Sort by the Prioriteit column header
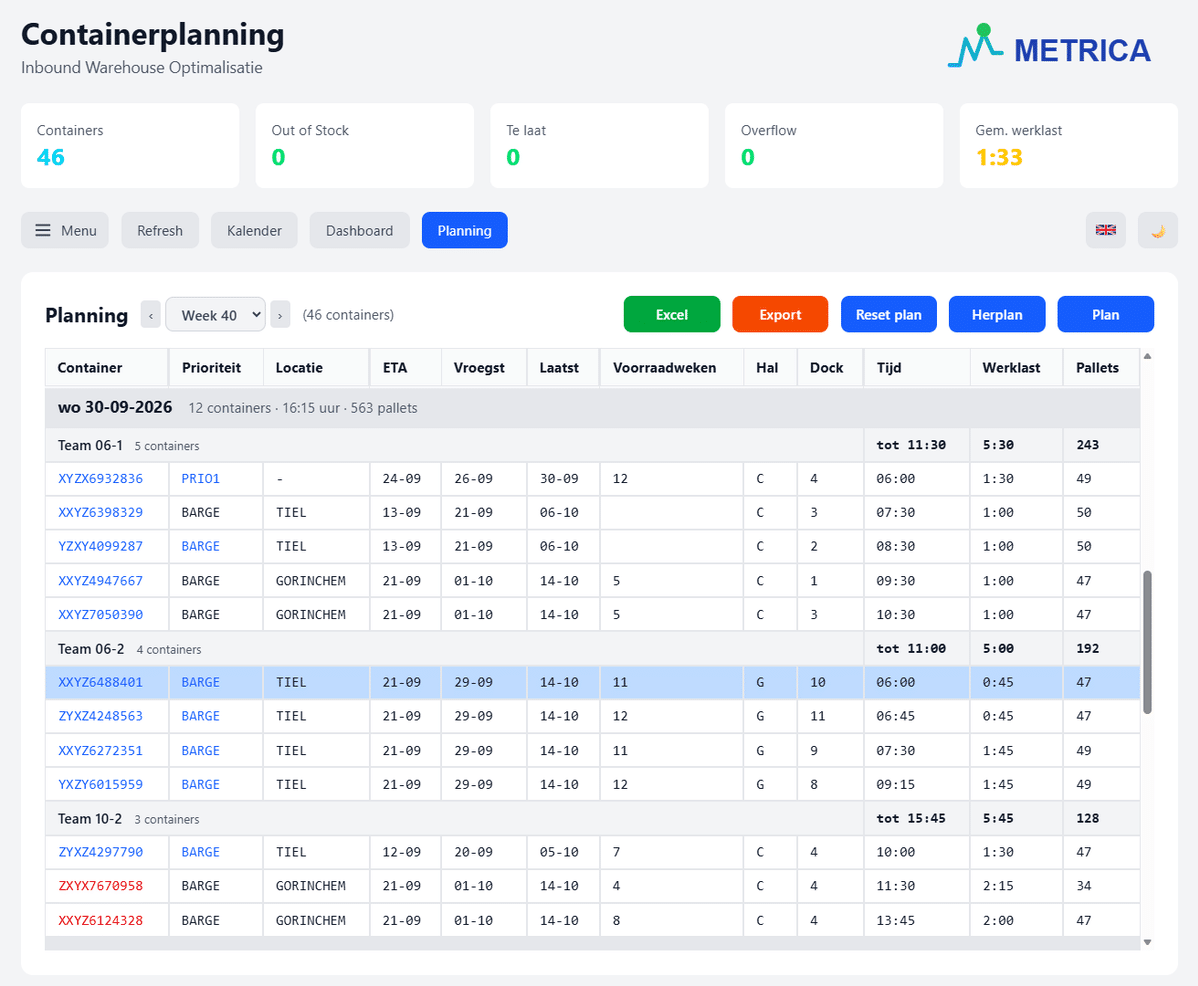1198x986 pixels. [216, 367]
